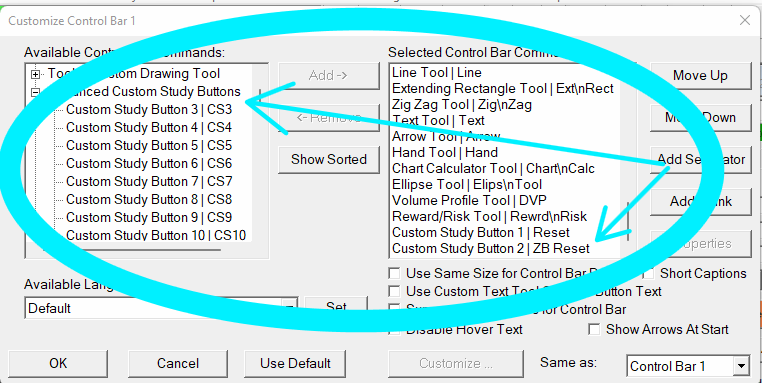The height and width of the screenshot is (383, 762).
Task: Click the Add Separator button
Action: 700,159
